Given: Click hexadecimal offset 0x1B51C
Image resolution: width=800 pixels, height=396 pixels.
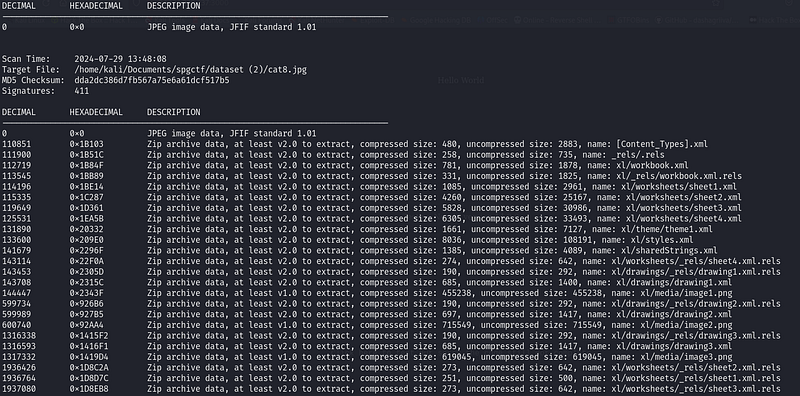Looking at the screenshot, I should point(86,155).
